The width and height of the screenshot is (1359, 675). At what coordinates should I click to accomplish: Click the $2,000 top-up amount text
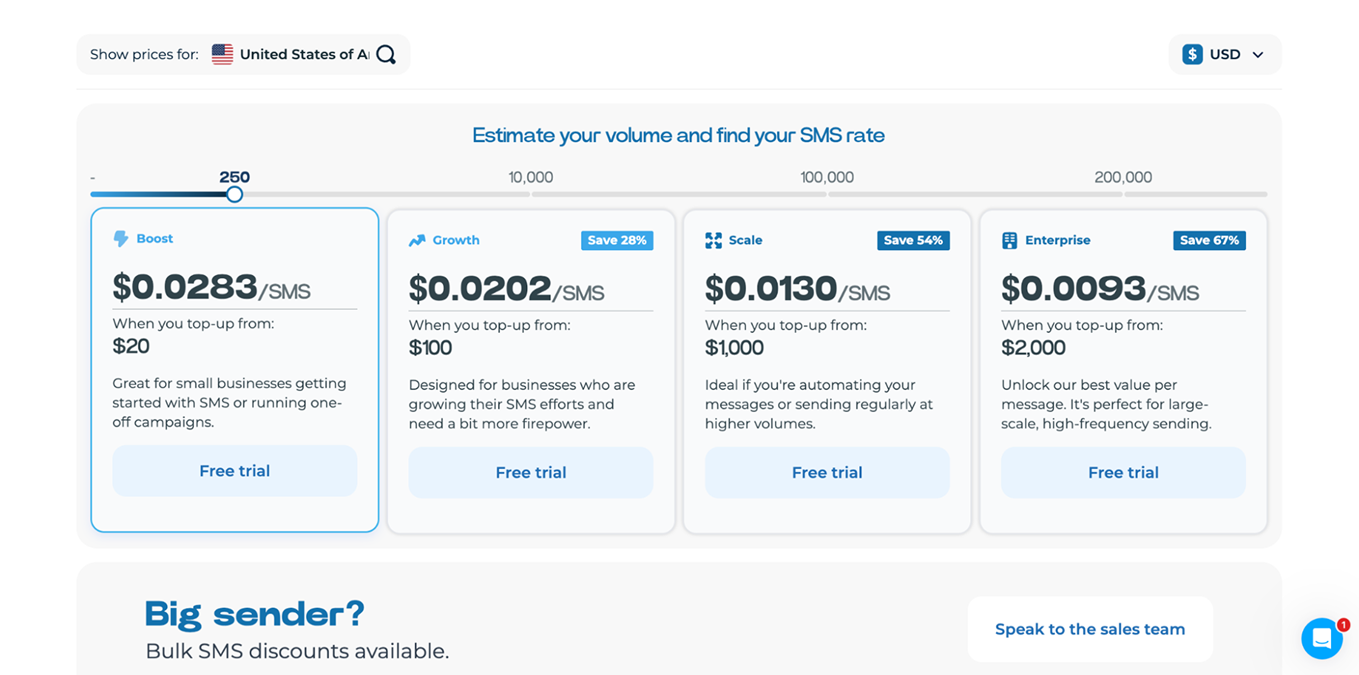[1034, 349]
